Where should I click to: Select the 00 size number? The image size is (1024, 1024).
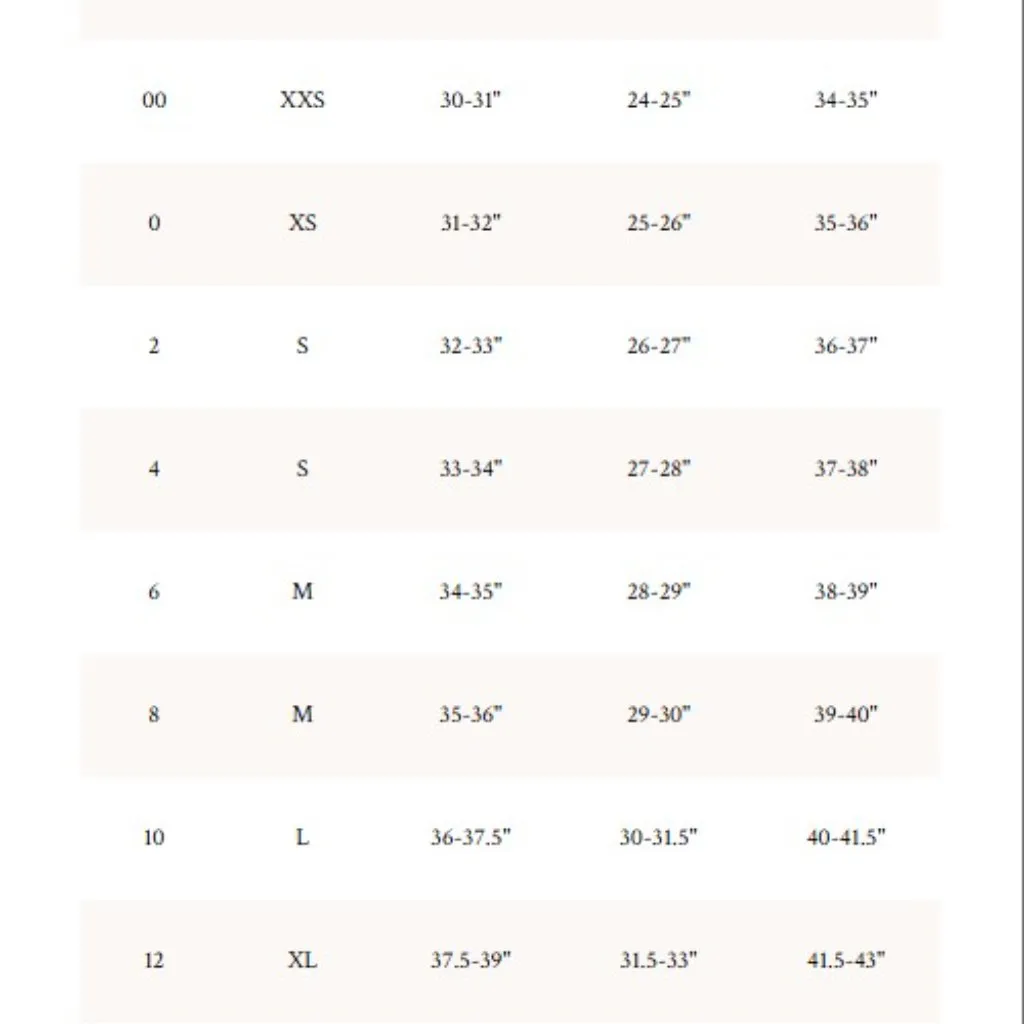pos(154,100)
